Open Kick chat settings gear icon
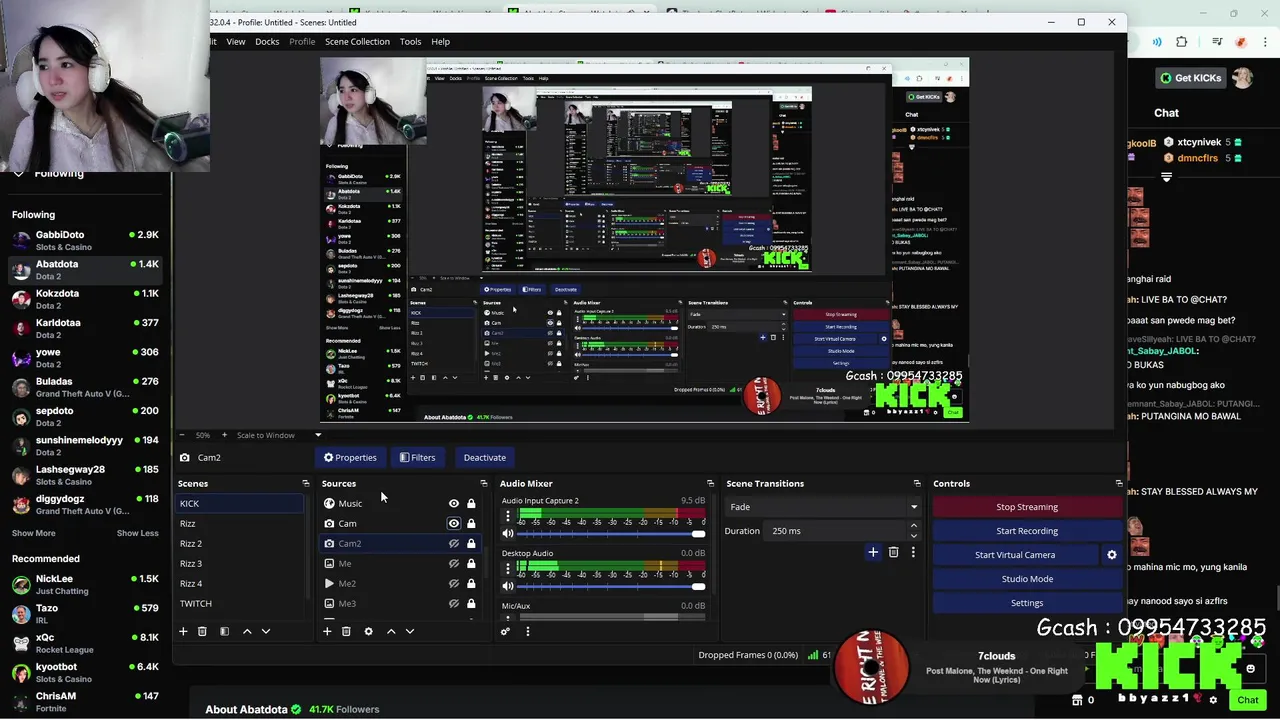This screenshot has height=720, width=1280. click(1213, 700)
